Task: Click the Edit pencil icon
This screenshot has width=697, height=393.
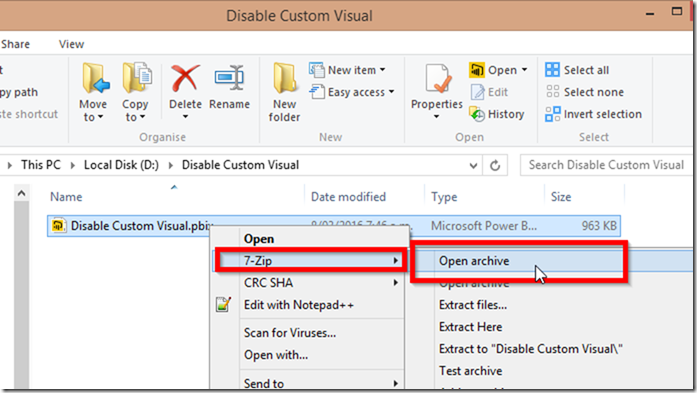Action: (x=477, y=92)
